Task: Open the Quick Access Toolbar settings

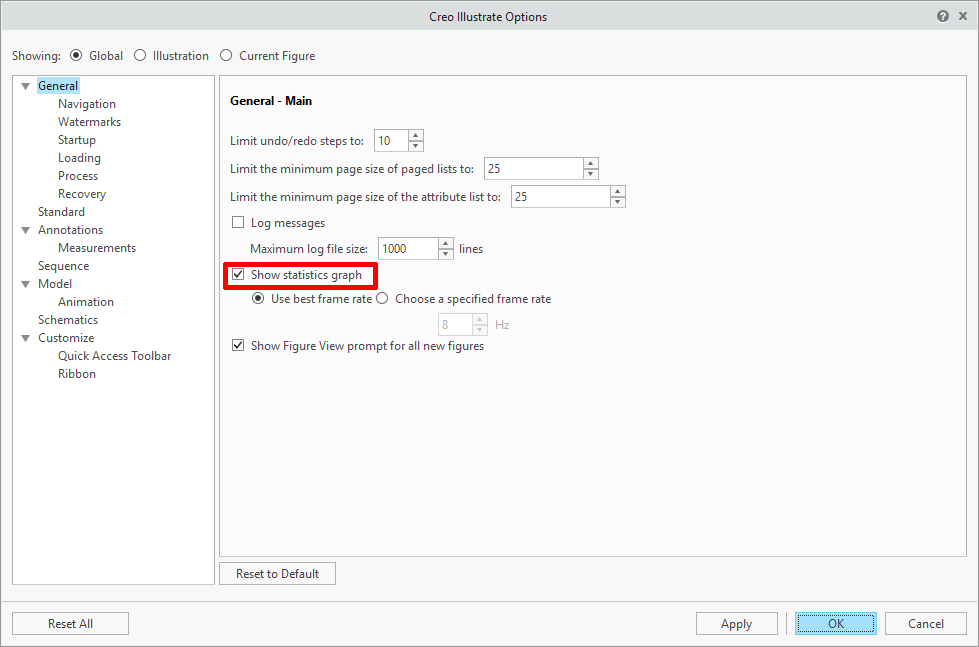Action: pos(115,356)
